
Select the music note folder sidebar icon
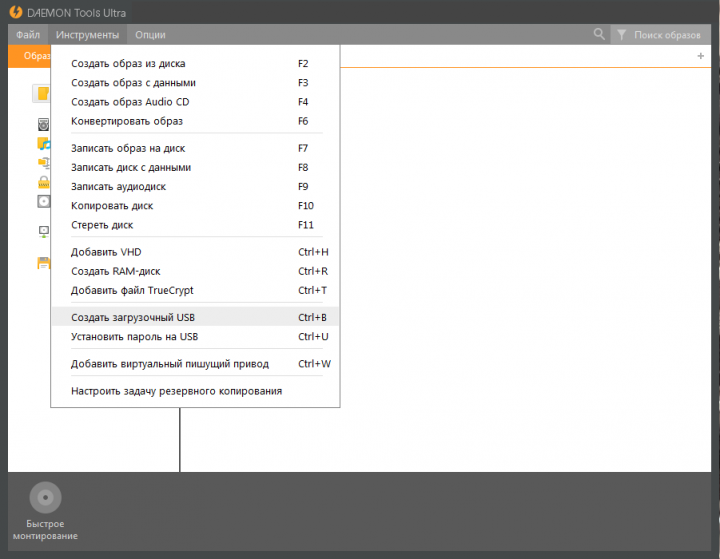click(x=44, y=144)
